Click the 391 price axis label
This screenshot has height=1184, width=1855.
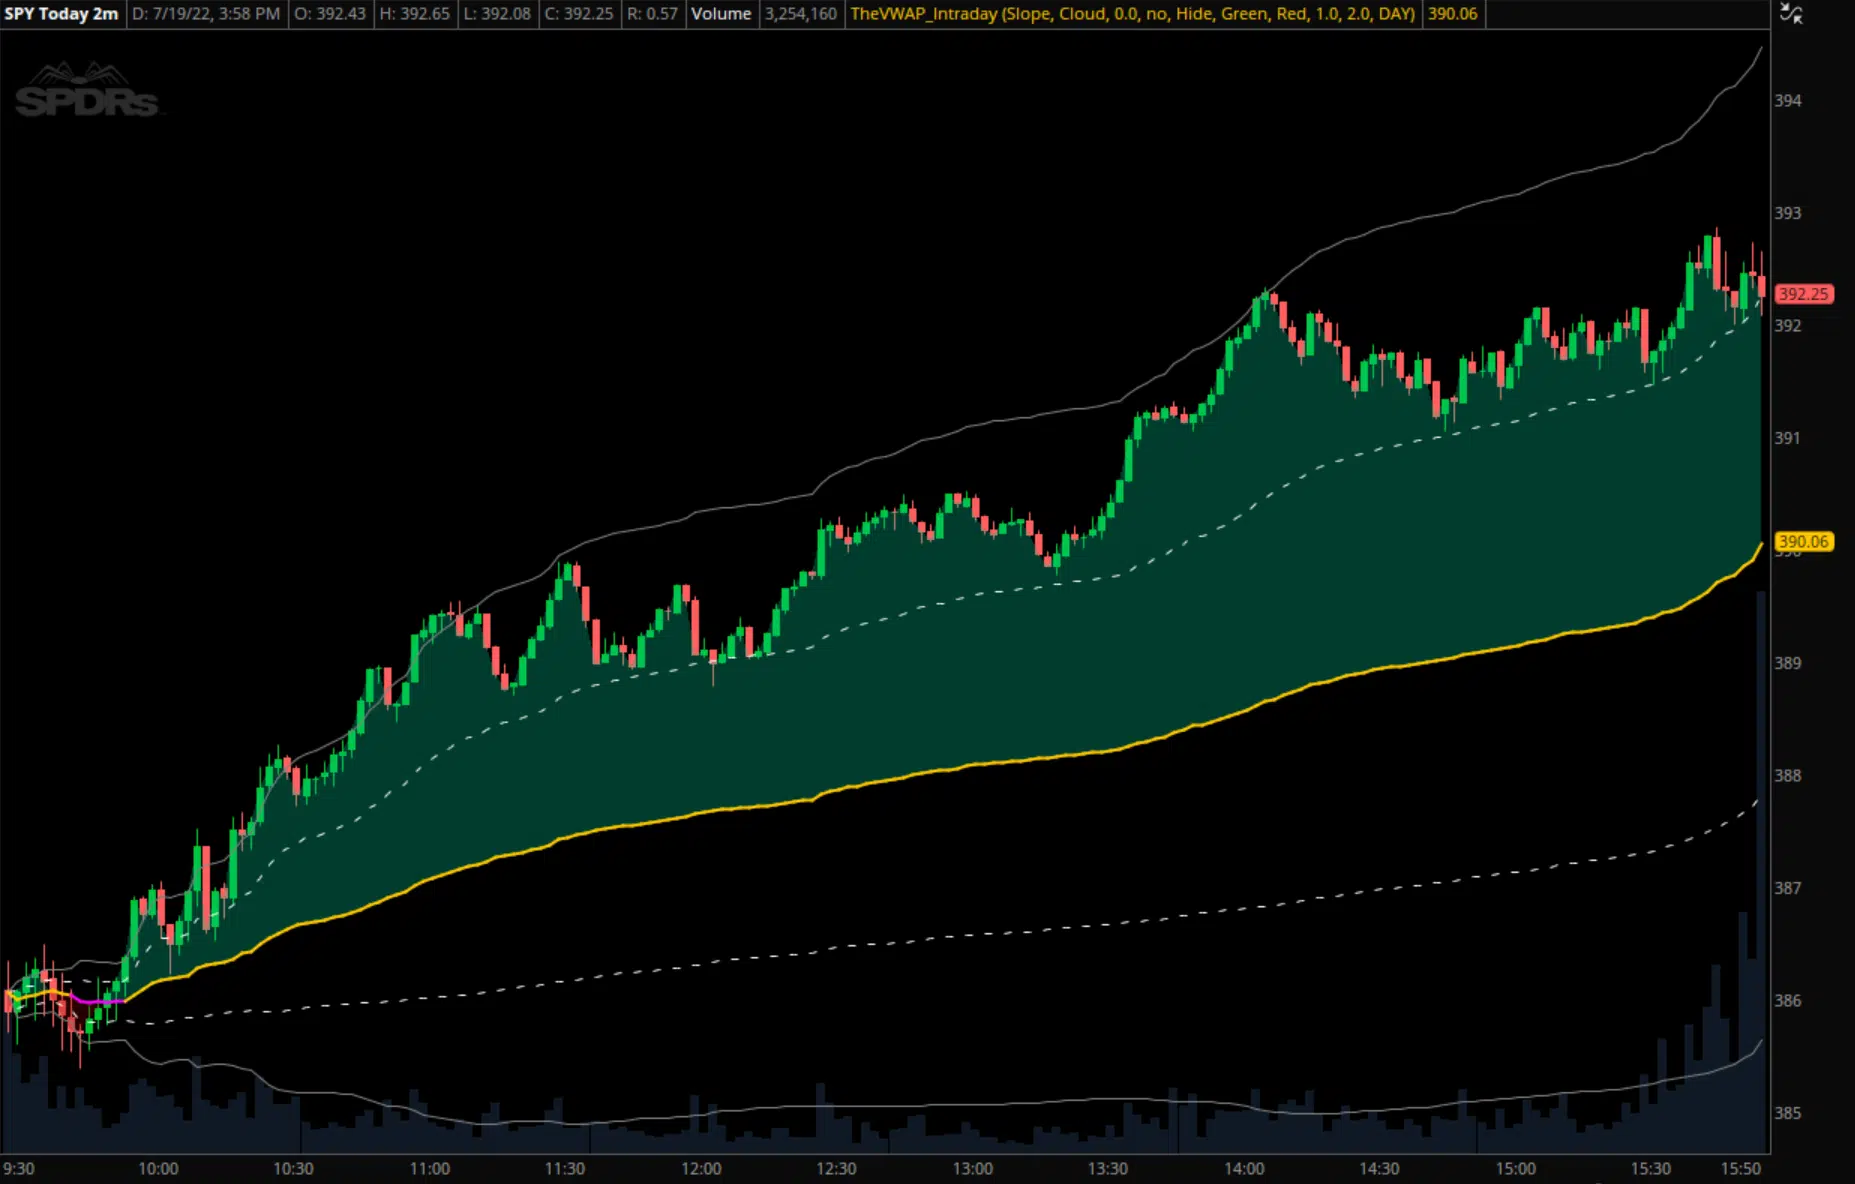[x=1788, y=438]
